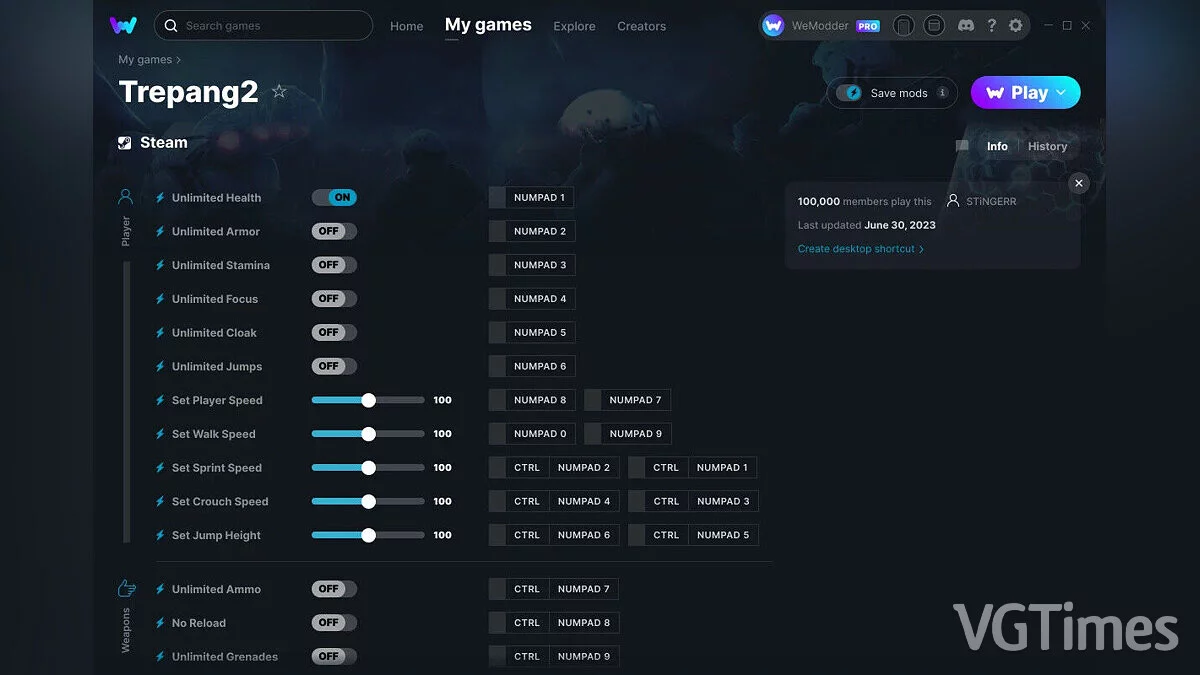Go to the Explore tab

tap(574, 26)
